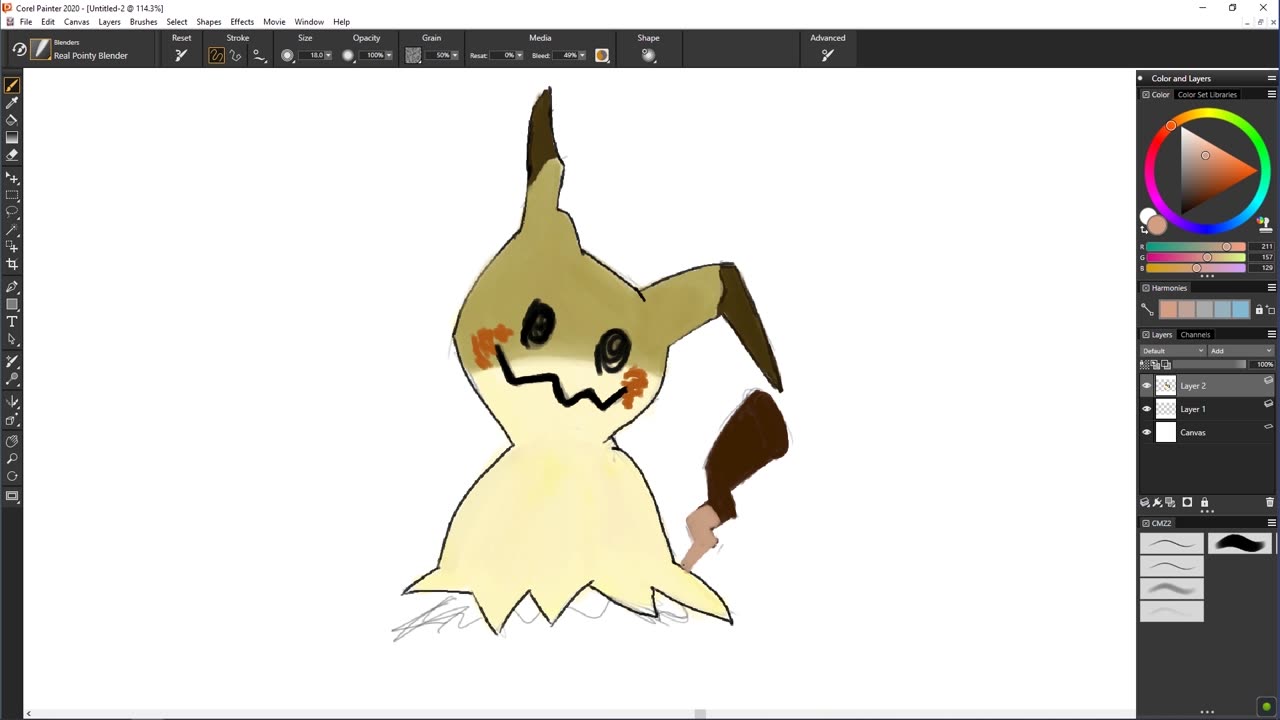
Task: Delete the selected layer with trash icon
Action: pos(1270,502)
